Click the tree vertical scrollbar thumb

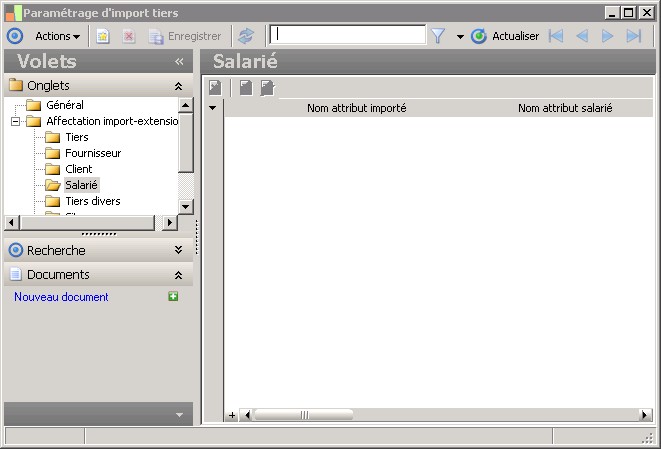(x=185, y=142)
